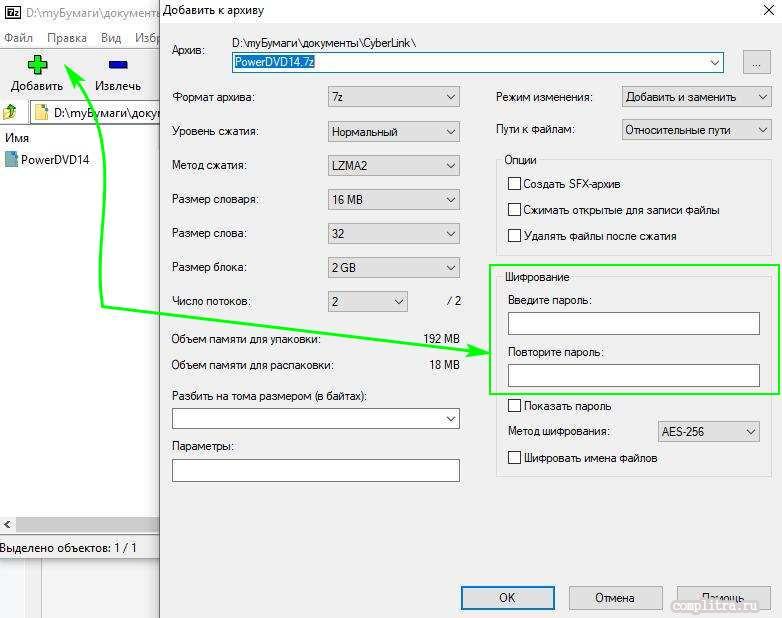Enable Создать SFX-архив checkbox

[x=514, y=184]
